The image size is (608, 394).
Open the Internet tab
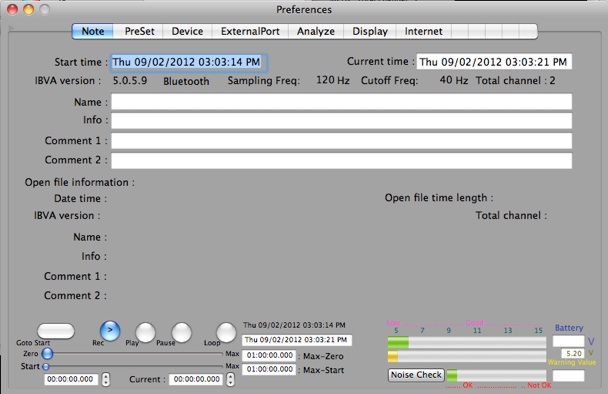click(x=423, y=31)
